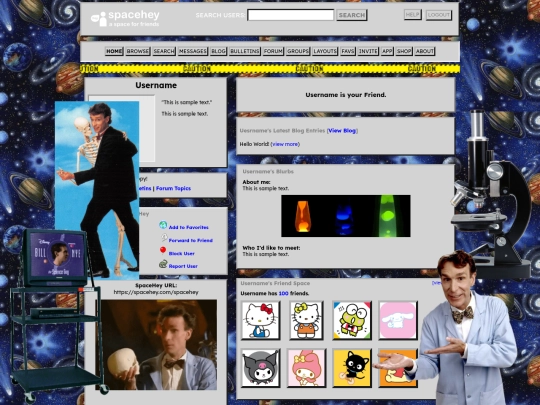
Task: Click the Forward to Friend icon
Action: pyautogui.click(x=164, y=238)
